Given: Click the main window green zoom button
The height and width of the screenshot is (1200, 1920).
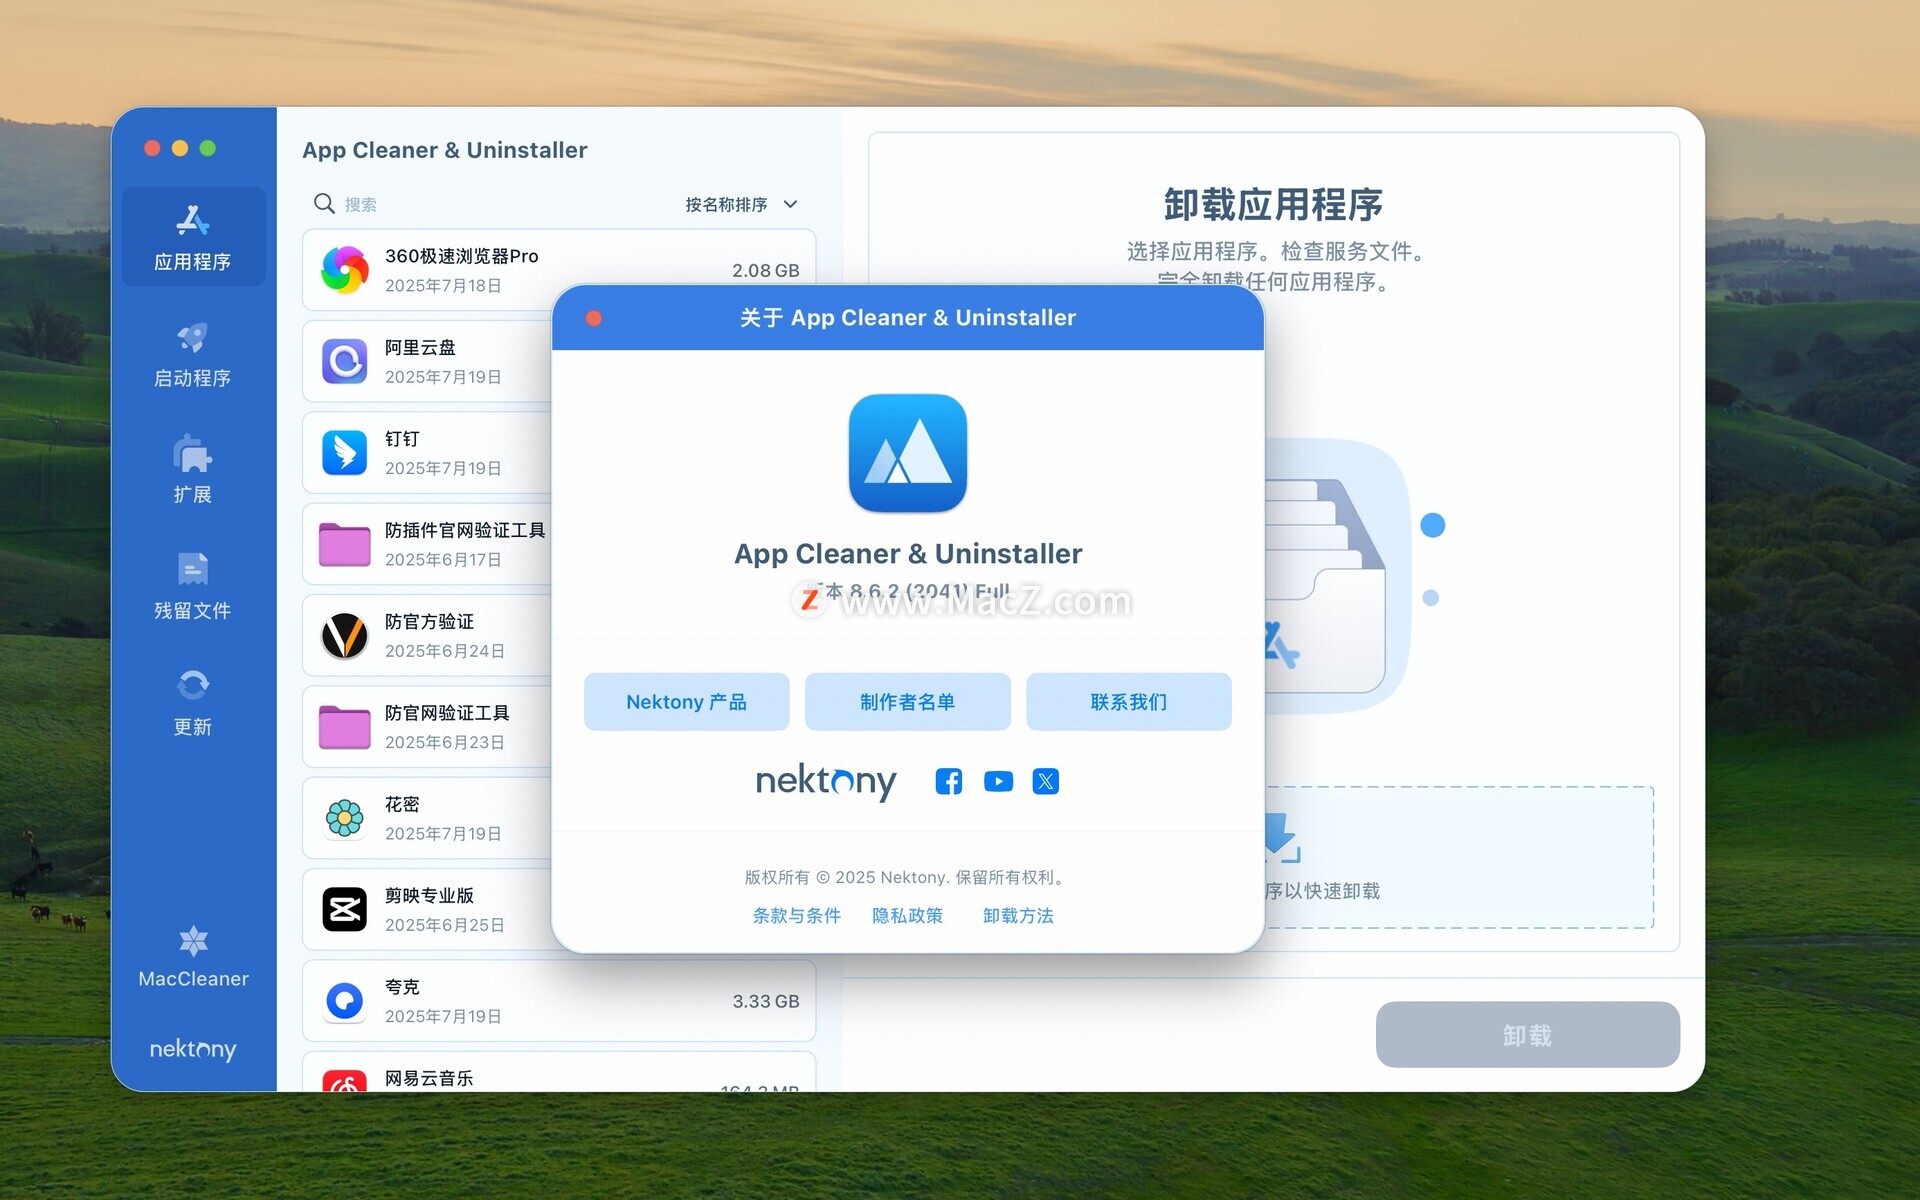Looking at the screenshot, I should (x=208, y=148).
